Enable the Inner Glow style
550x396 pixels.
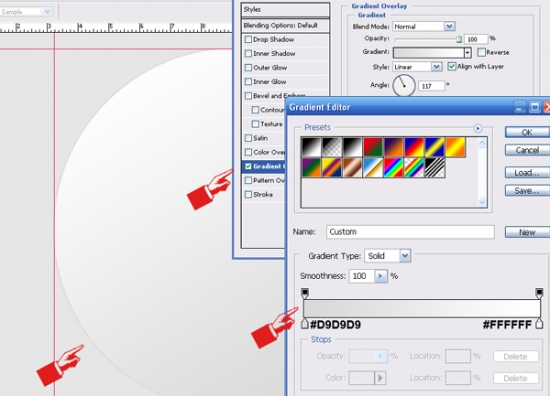248,81
